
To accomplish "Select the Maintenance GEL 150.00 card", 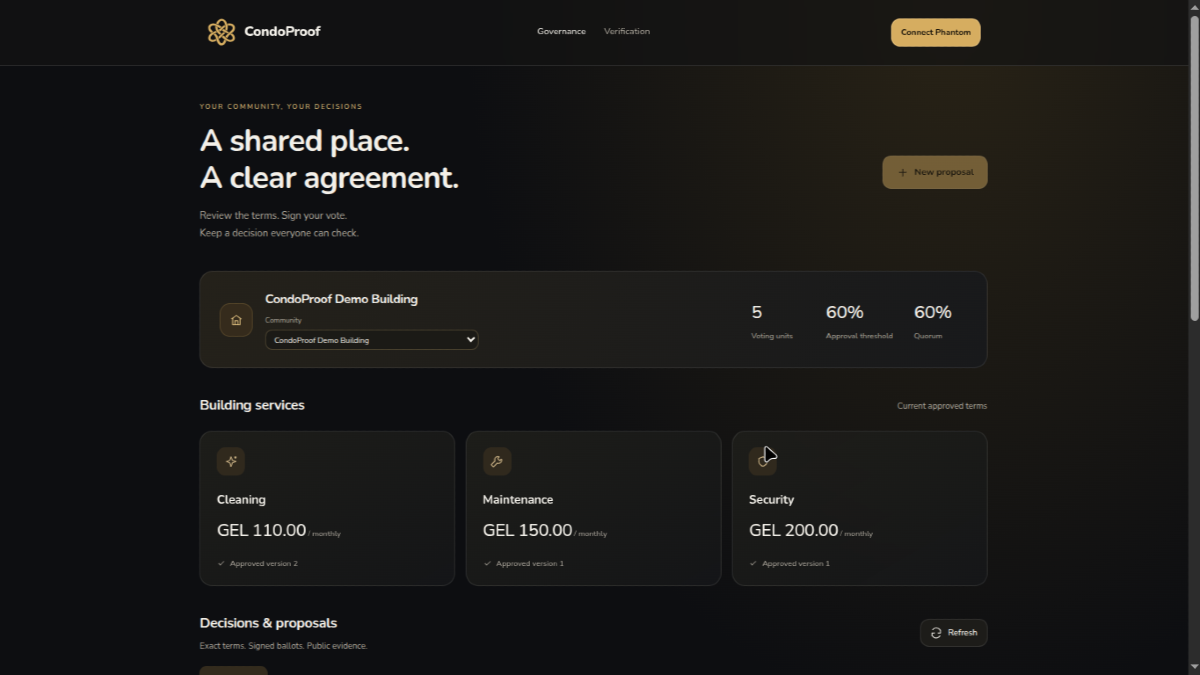I will 593,508.
